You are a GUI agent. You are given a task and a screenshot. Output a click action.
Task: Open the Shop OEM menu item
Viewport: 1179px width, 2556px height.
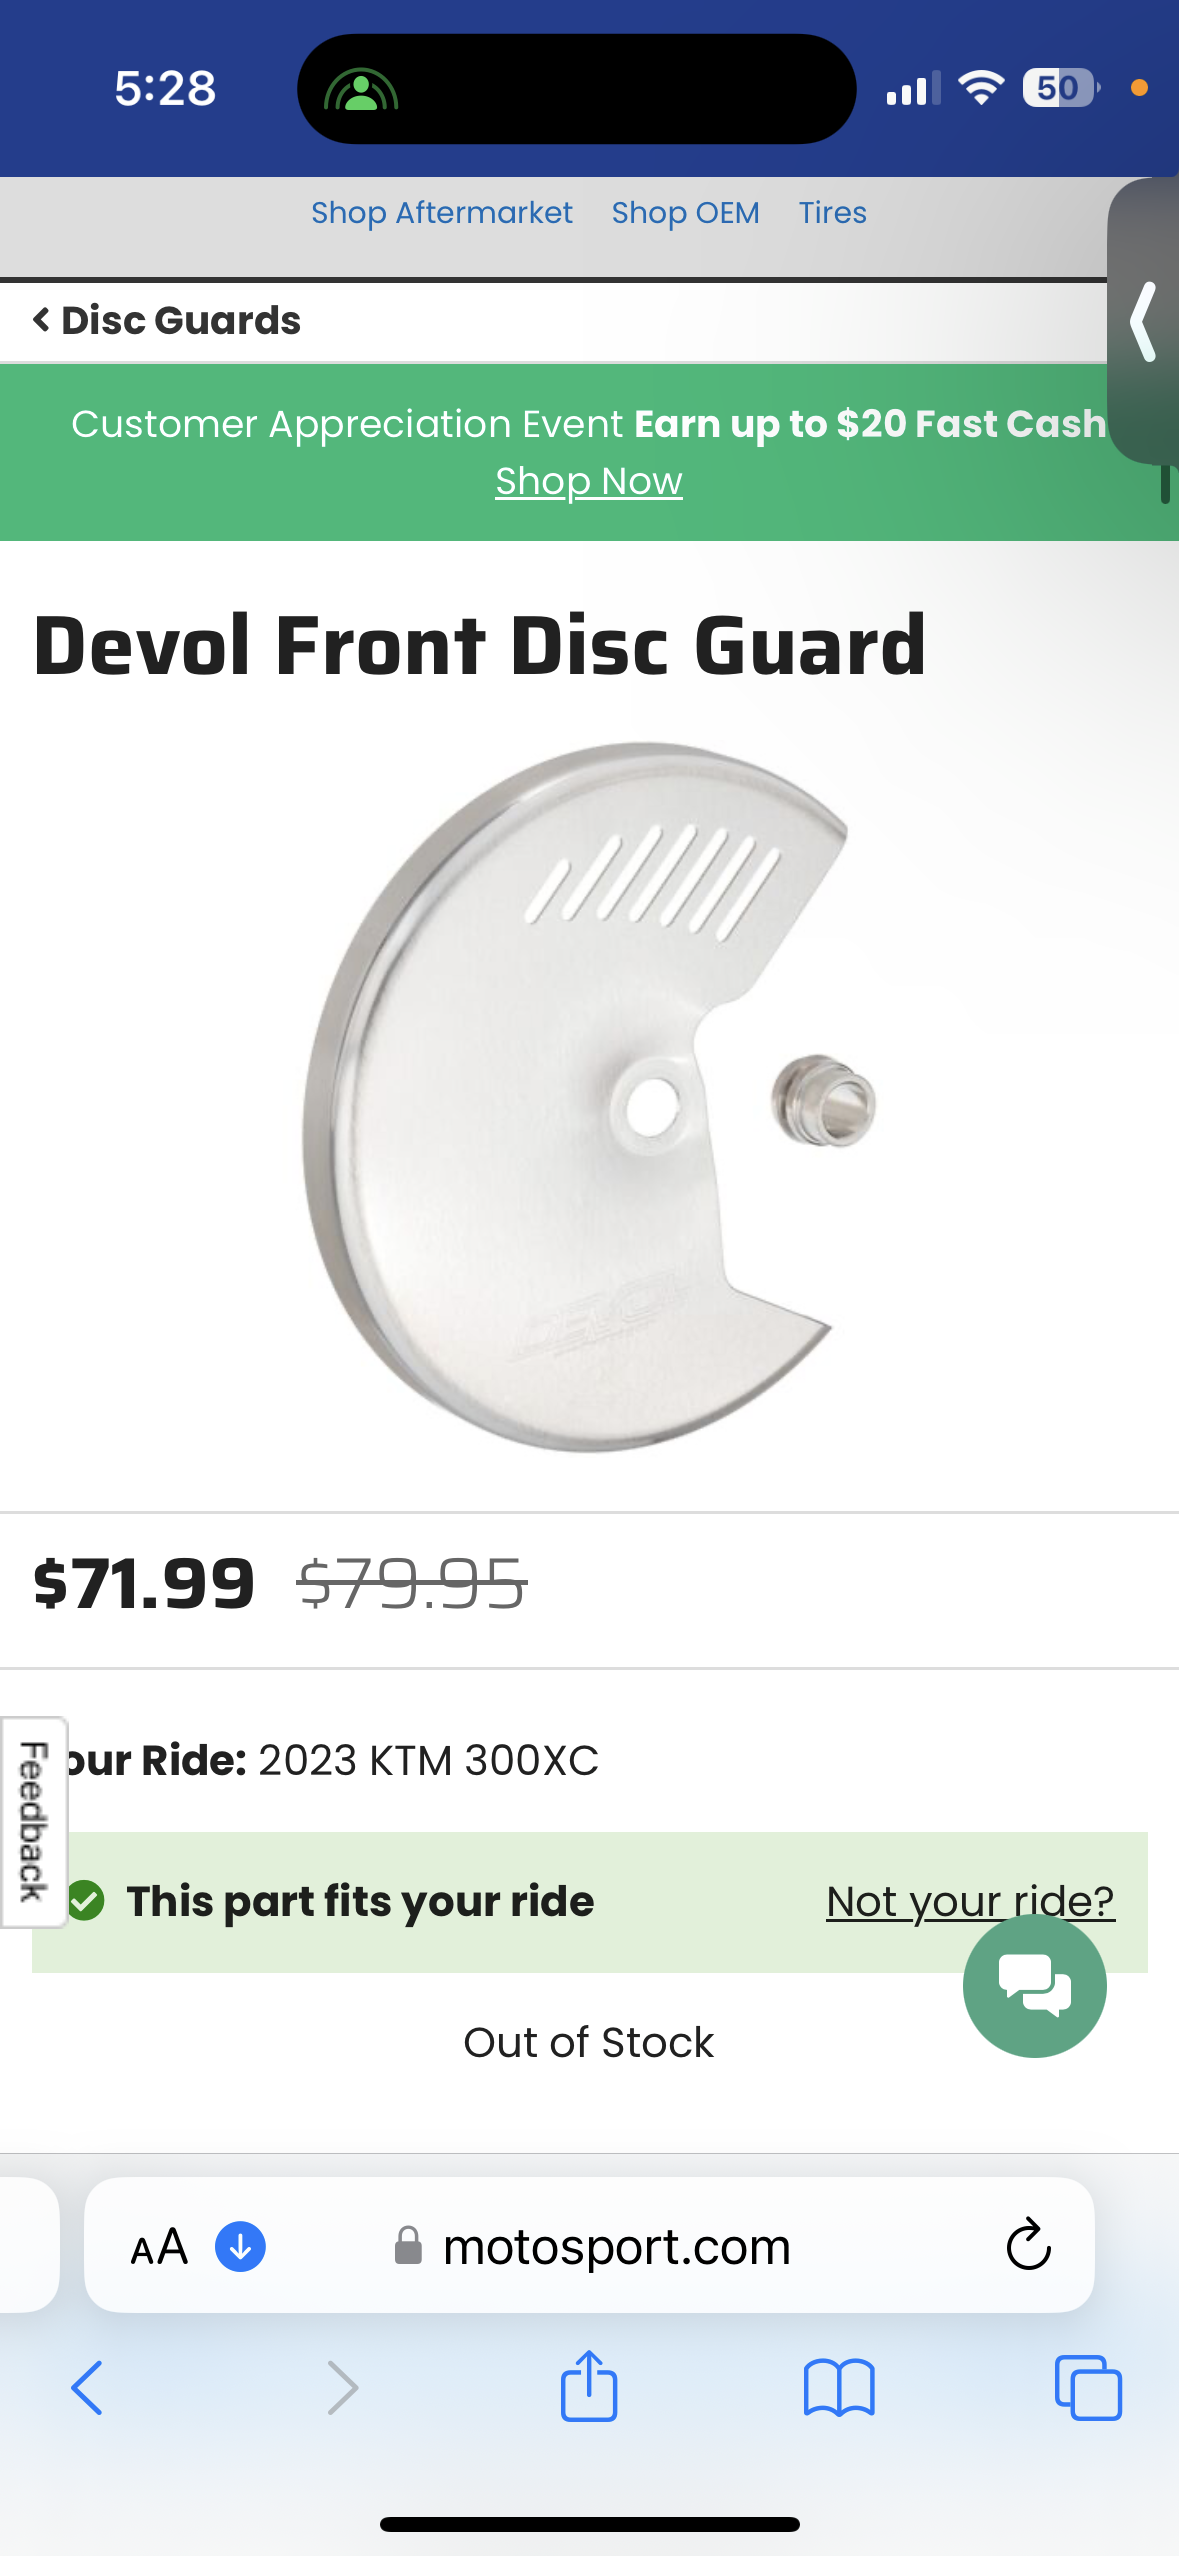(686, 213)
